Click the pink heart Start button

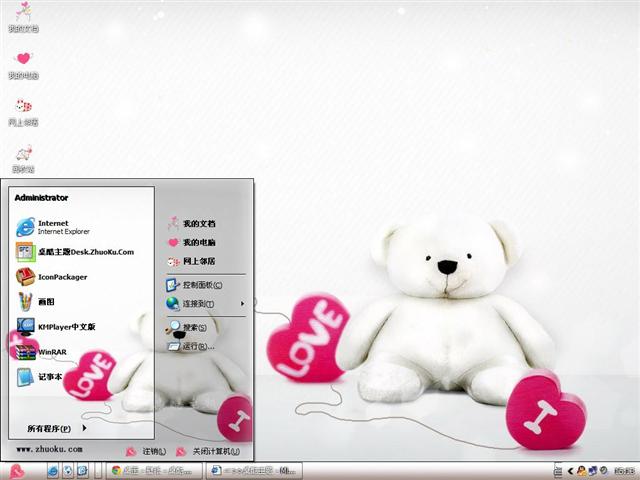17,471
